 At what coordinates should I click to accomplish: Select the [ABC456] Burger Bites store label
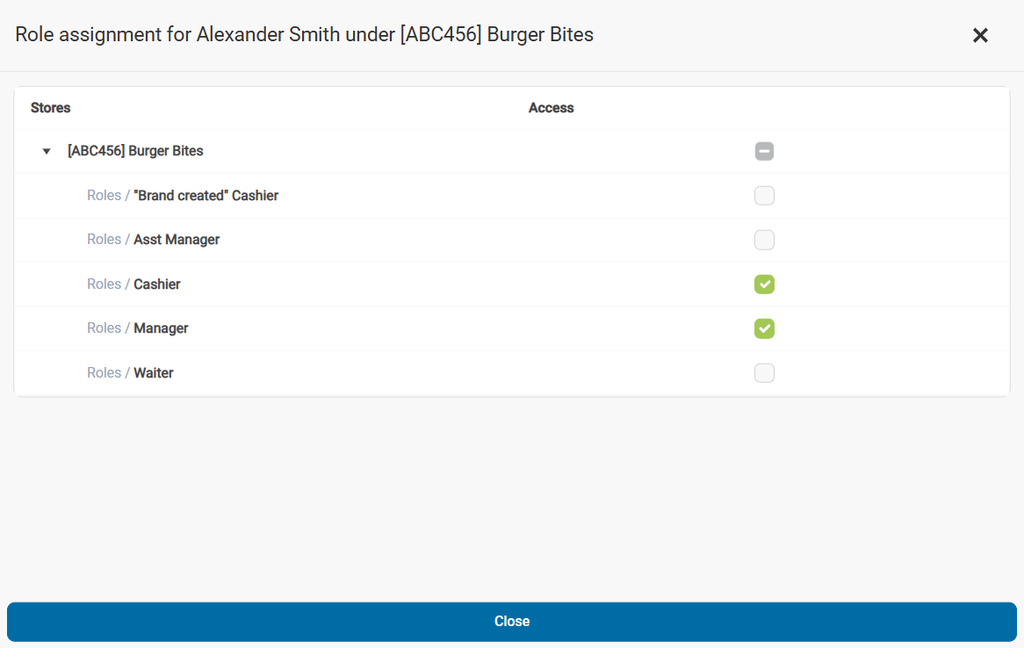point(135,151)
